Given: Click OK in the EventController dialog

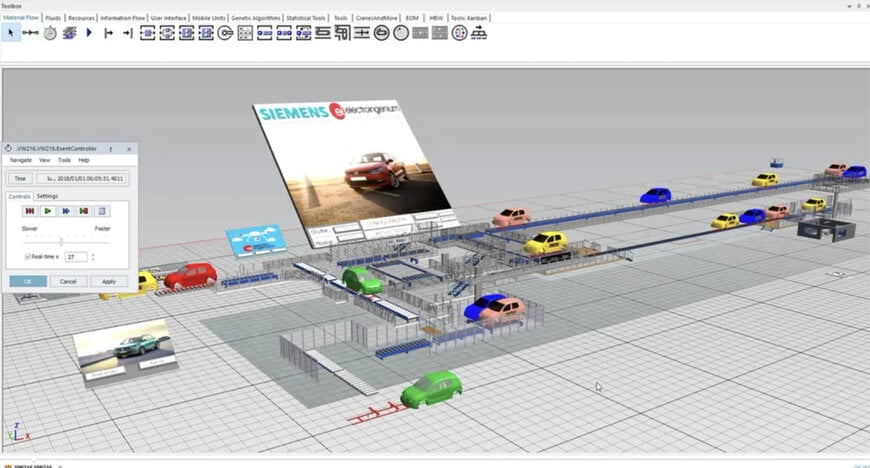Looking at the screenshot, I should tap(28, 281).
